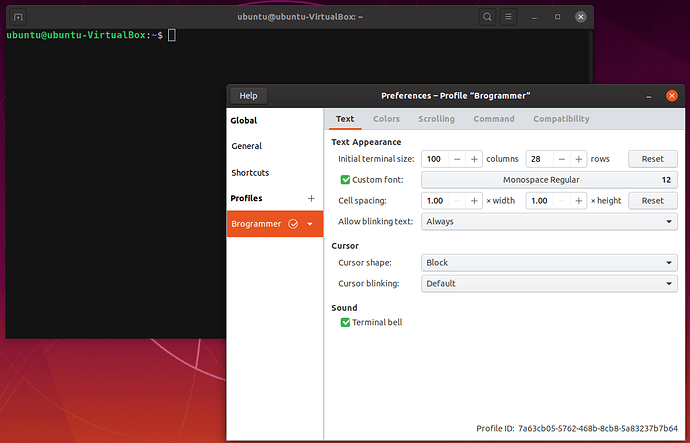Viewport: 690px width, 443px height.
Task: Toggle the Terminal bell checkbox
Action: click(345, 322)
